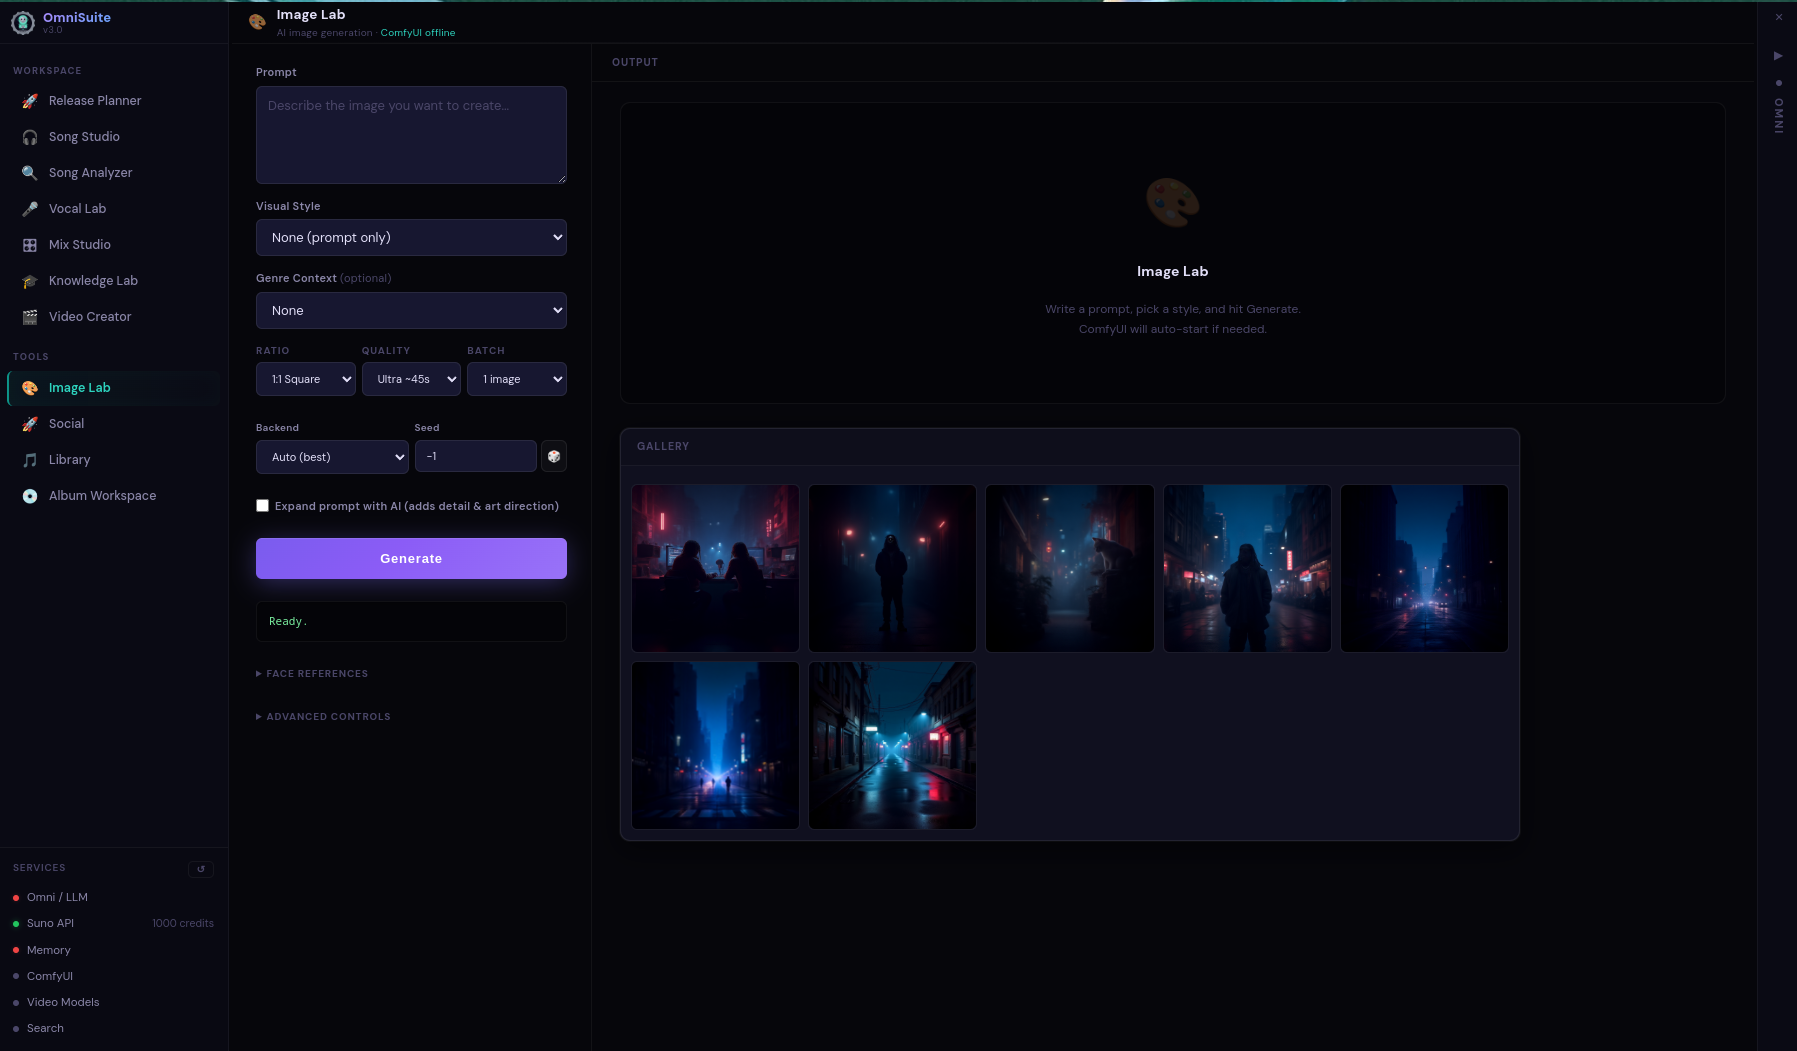Open Song Analyzer magnifier icon
The image size is (1797, 1051).
[x=30, y=173]
